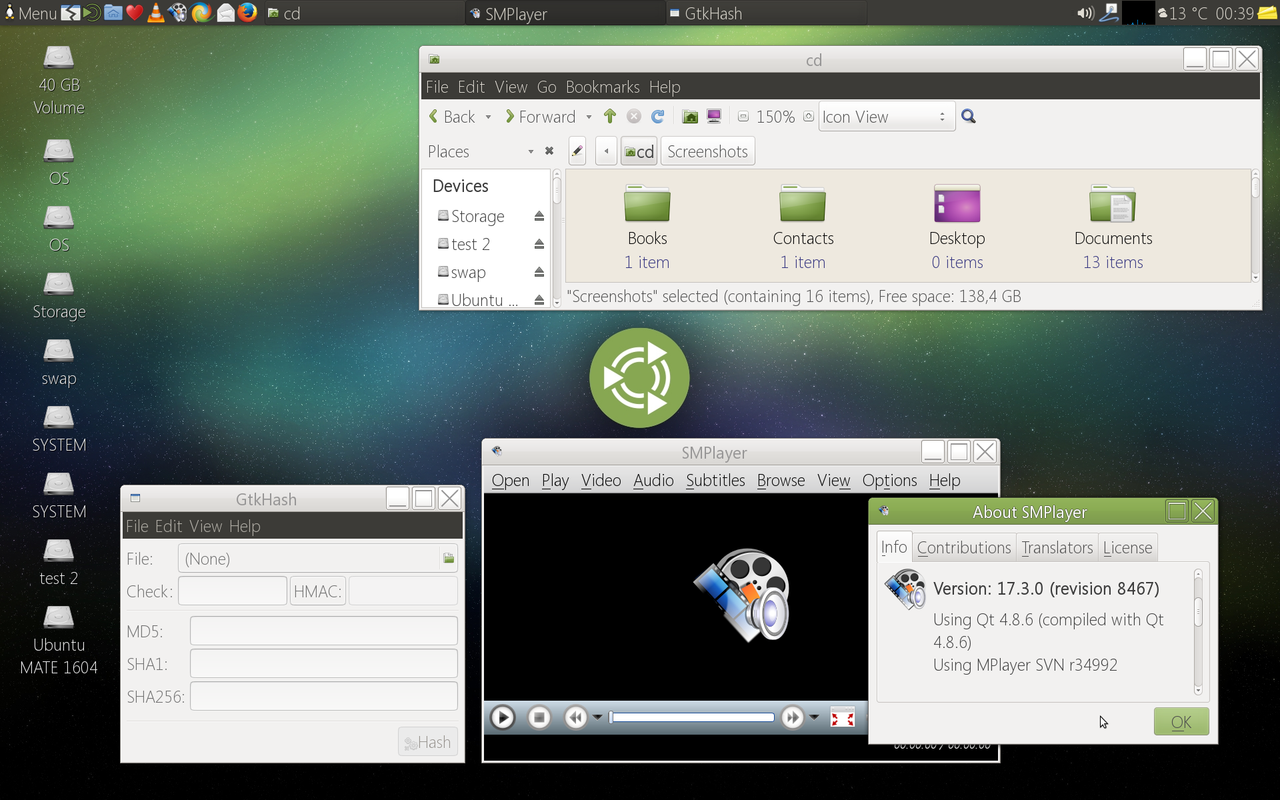Open the GtkHash View menu
The width and height of the screenshot is (1280, 800).
[205, 526]
